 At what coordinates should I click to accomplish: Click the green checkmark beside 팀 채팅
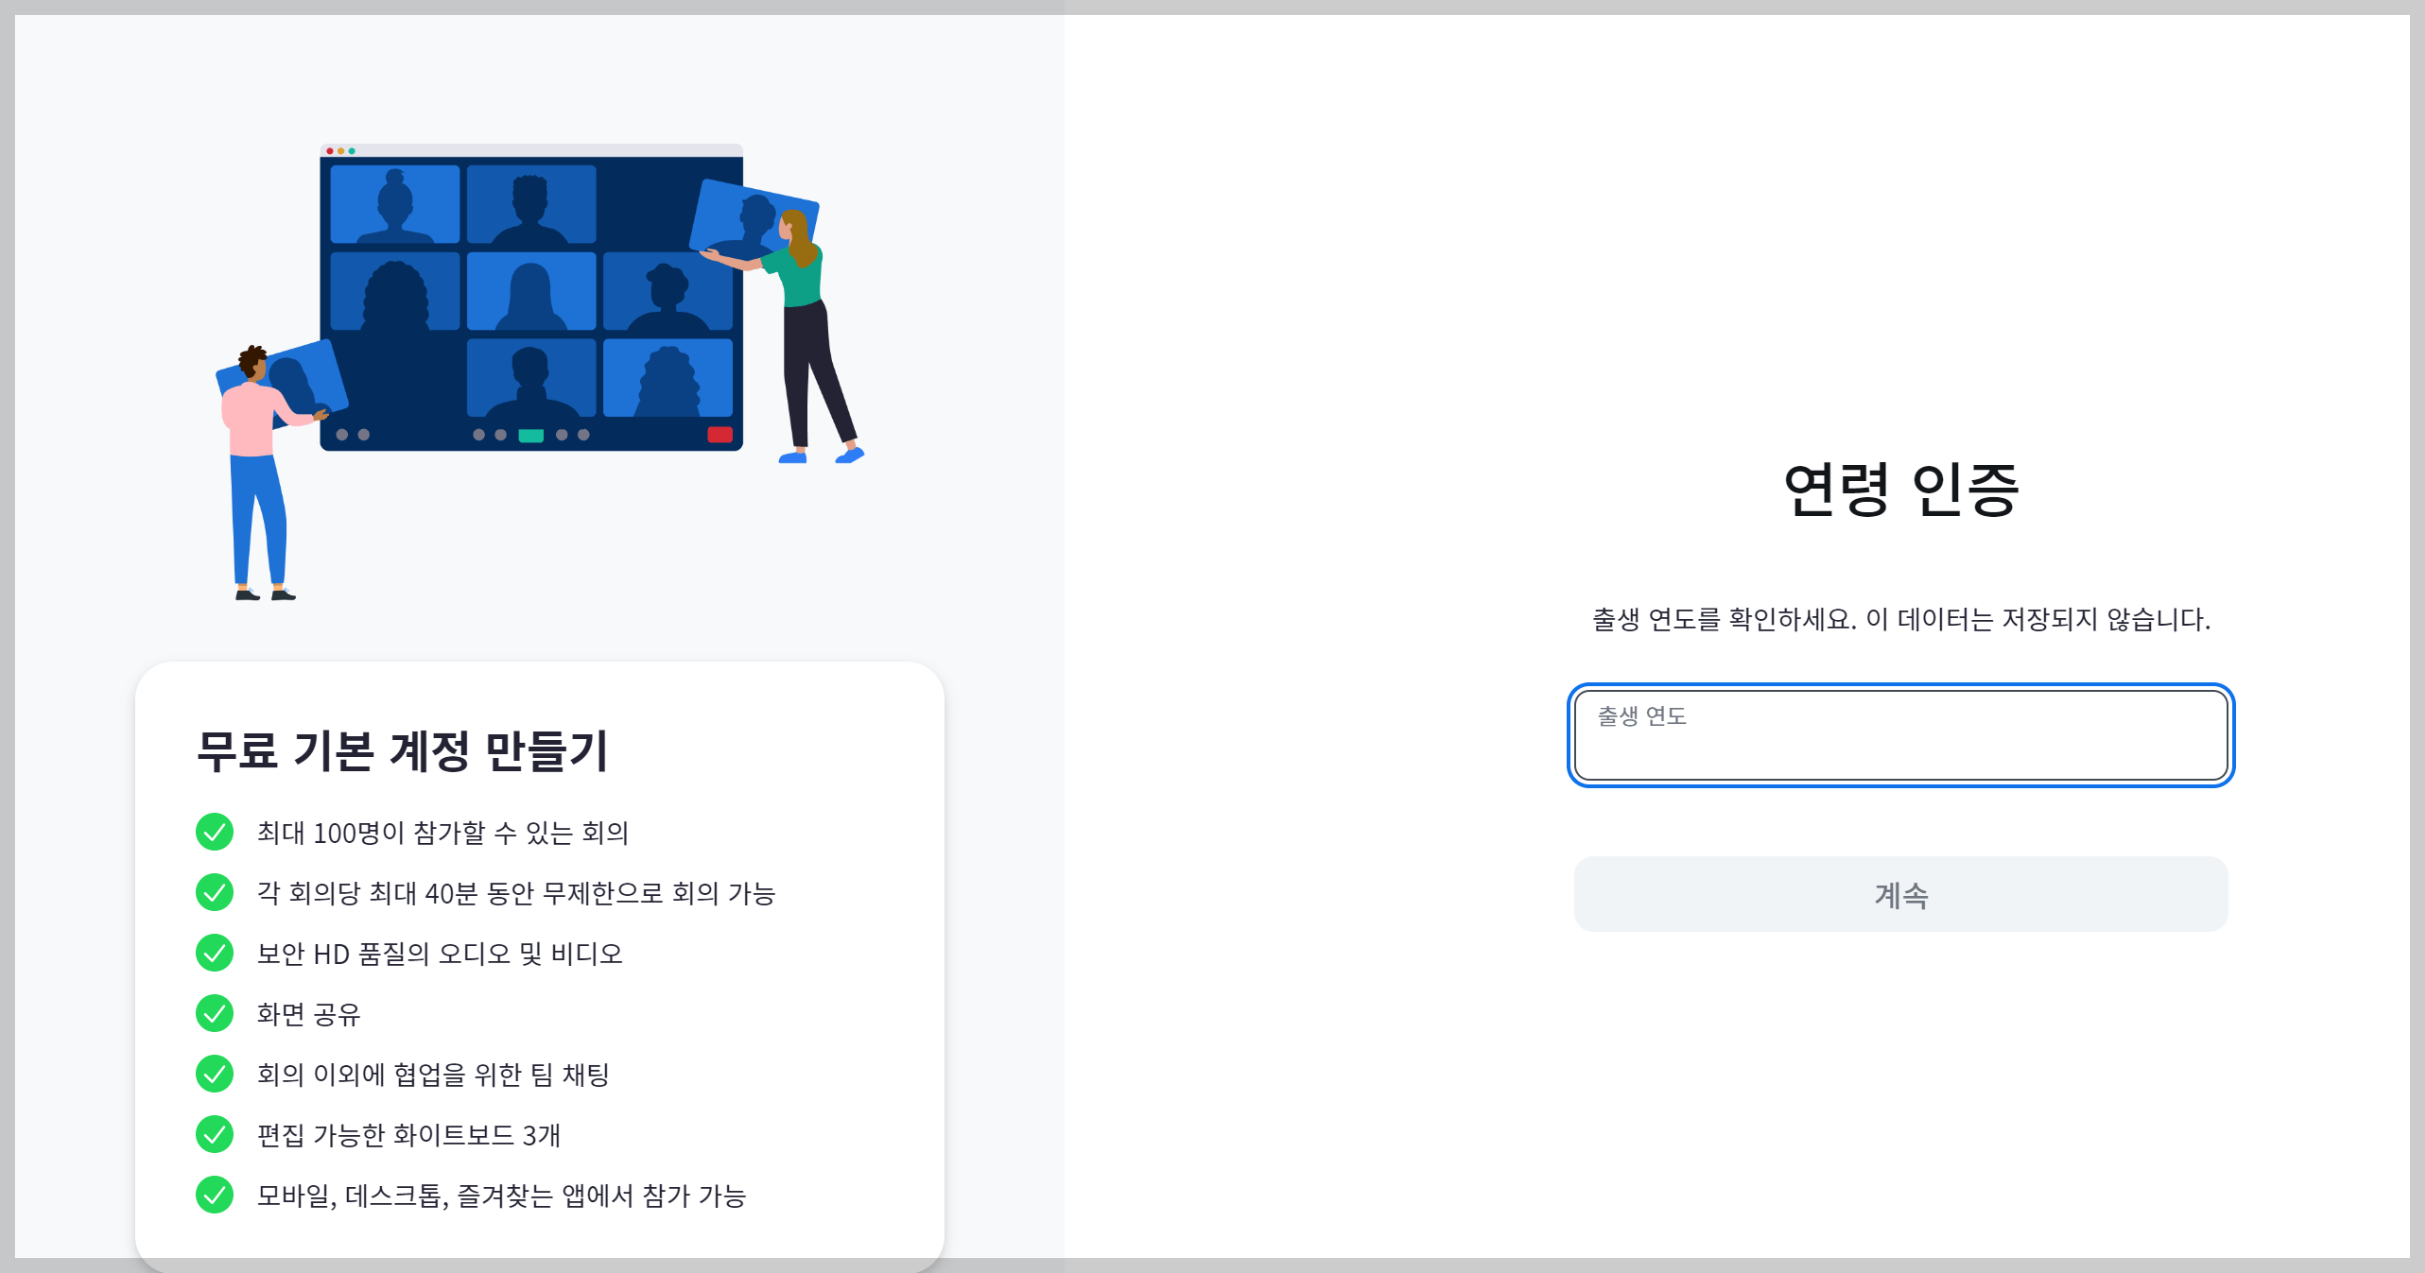(x=214, y=1074)
